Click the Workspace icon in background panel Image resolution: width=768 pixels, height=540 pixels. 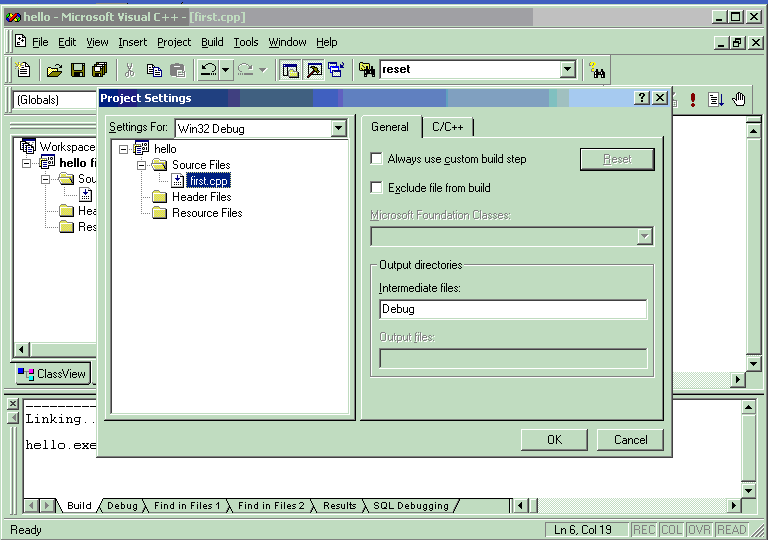click(x=27, y=146)
